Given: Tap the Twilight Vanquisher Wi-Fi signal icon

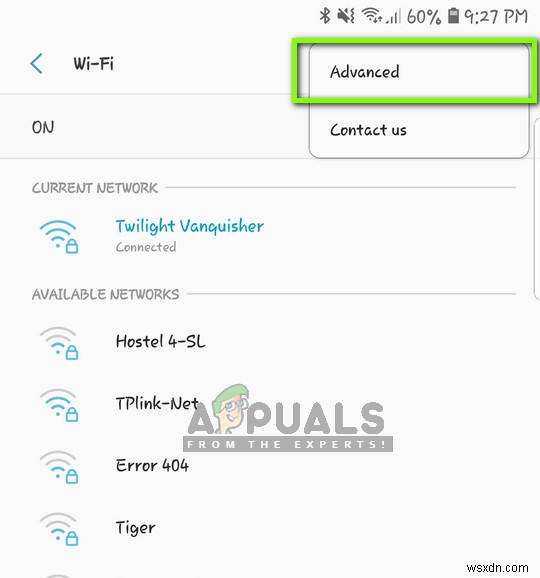Looking at the screenshot, I should point(59,236).
